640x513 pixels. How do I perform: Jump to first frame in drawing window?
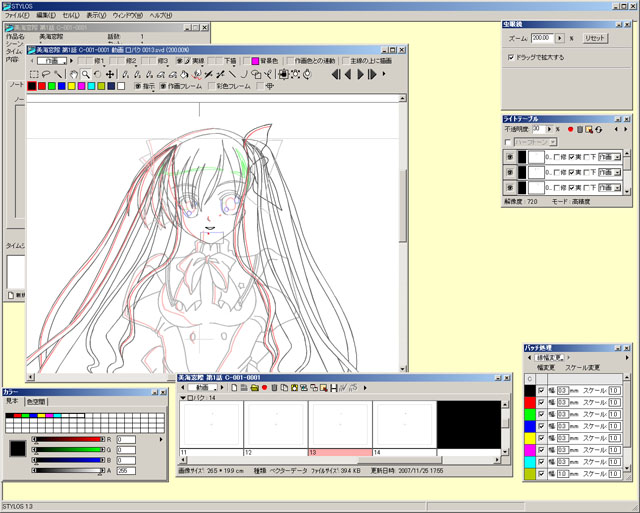click(336, 74)
